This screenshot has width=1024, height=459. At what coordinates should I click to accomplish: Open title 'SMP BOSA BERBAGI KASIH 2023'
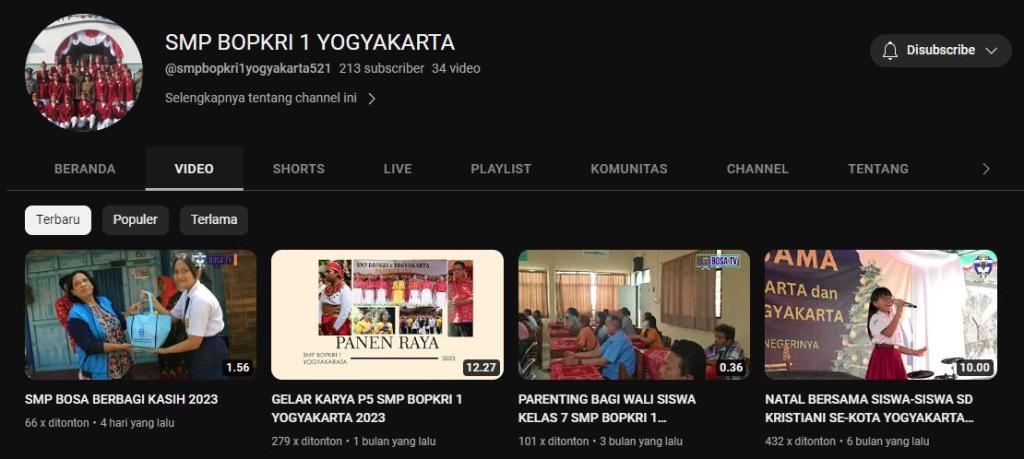[x=121, y=400]
